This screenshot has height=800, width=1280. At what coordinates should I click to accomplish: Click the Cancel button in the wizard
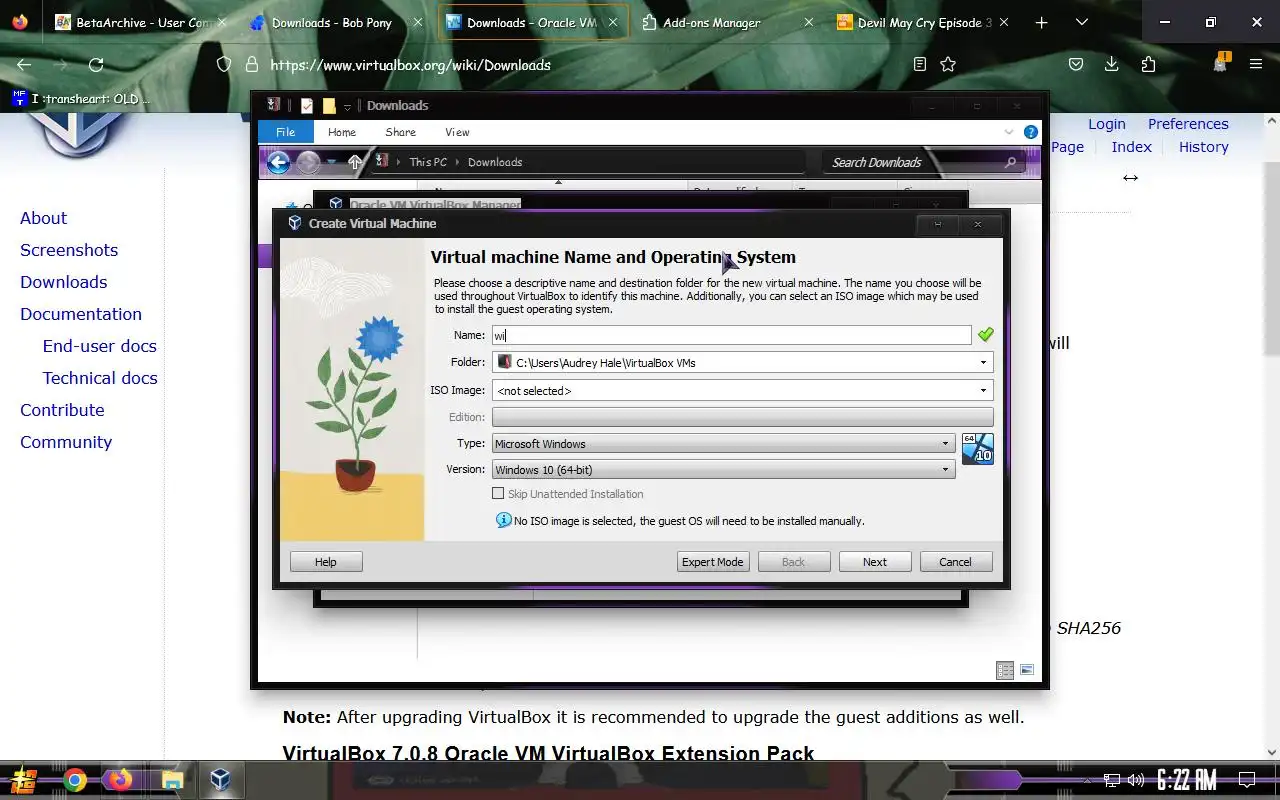[955, 562]
